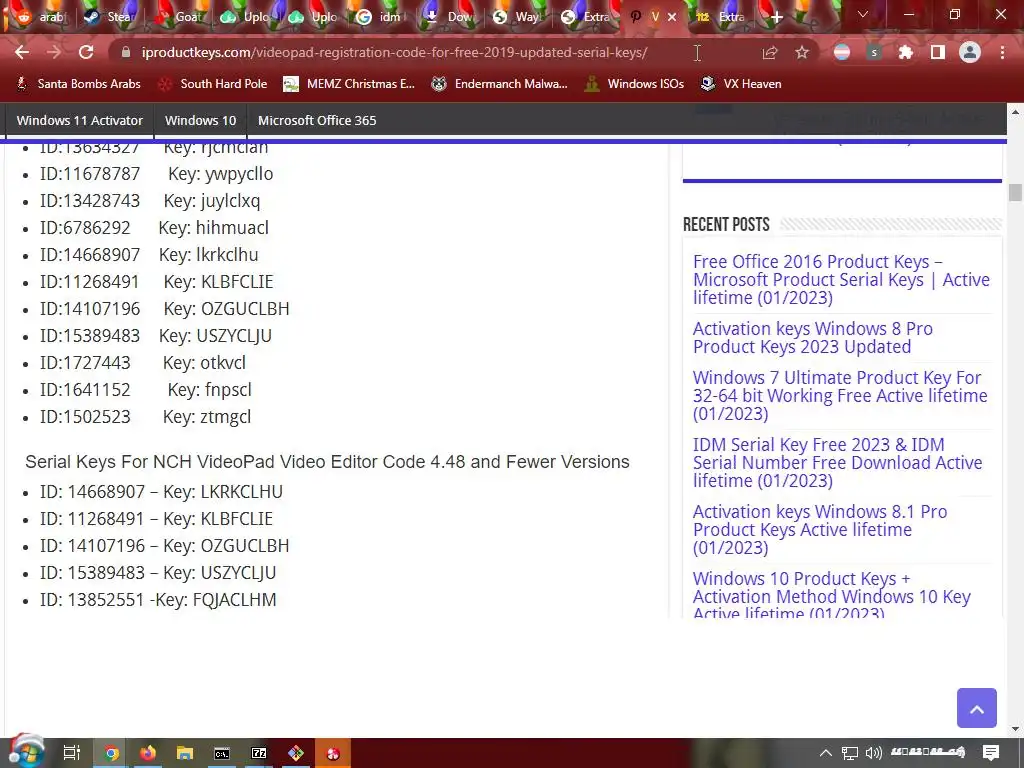Click the orange taskbar app icon
This screenshot has width=1024, height=768.
[333, 753]
